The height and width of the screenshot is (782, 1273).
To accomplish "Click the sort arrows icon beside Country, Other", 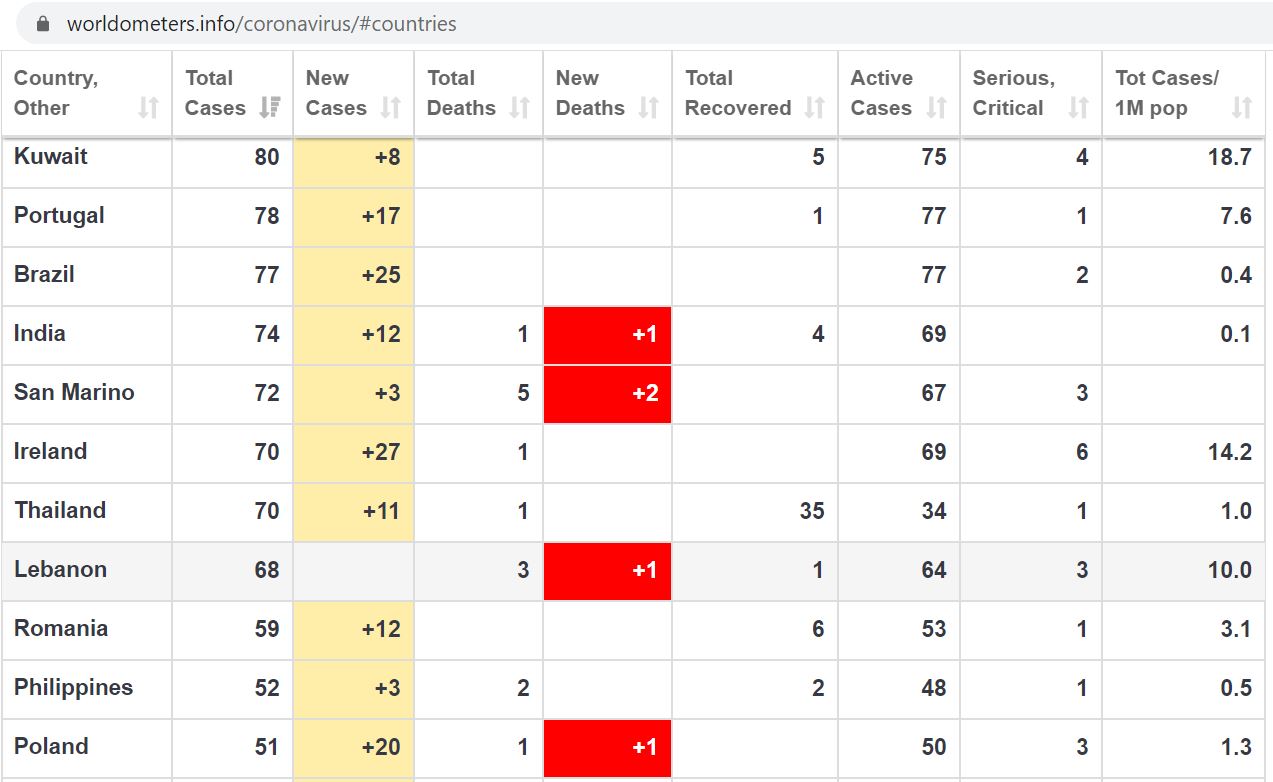I will [148, 108].
